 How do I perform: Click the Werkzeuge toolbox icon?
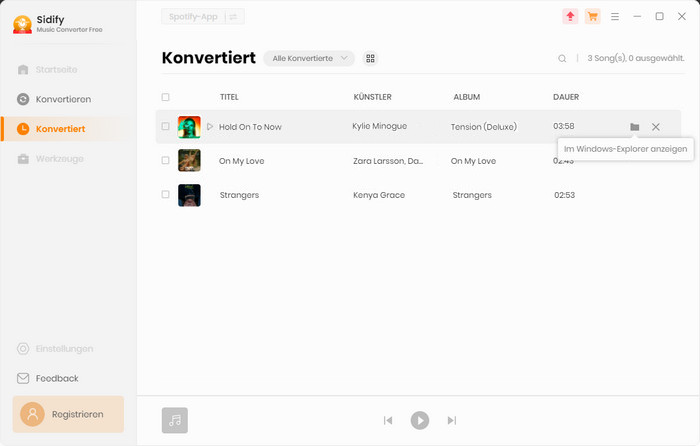pyautogui.click(x=23, y=159)
